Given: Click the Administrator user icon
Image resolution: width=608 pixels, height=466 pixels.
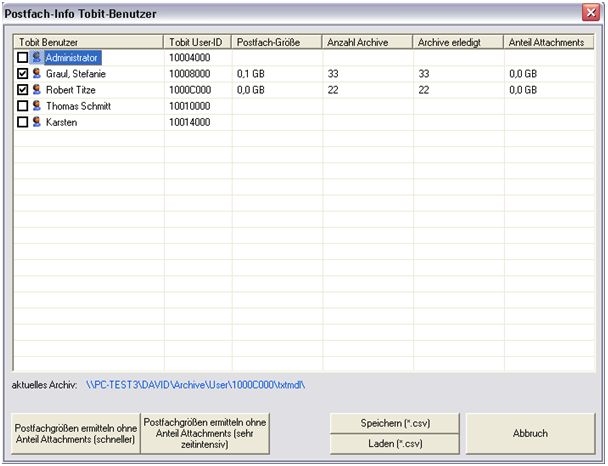Looking at the screenshot, I should tap(37, 57).
